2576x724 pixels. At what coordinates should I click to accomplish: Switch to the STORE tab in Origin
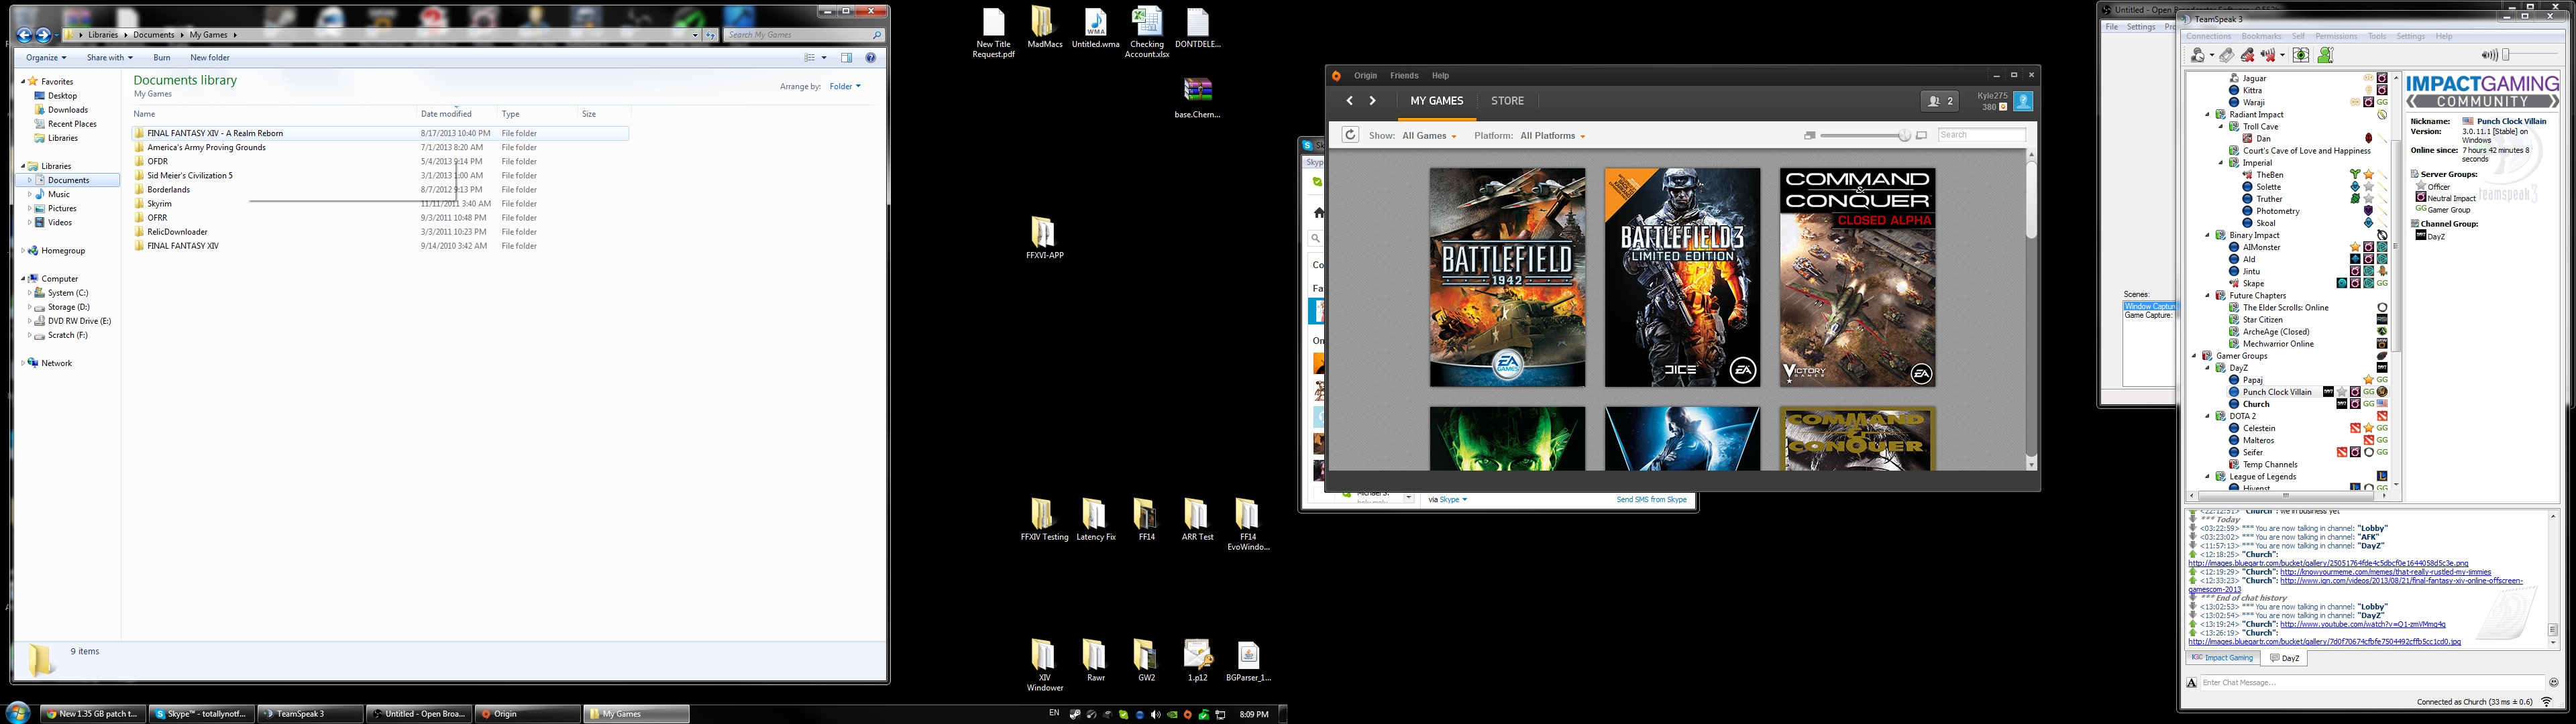(1507, 101)
